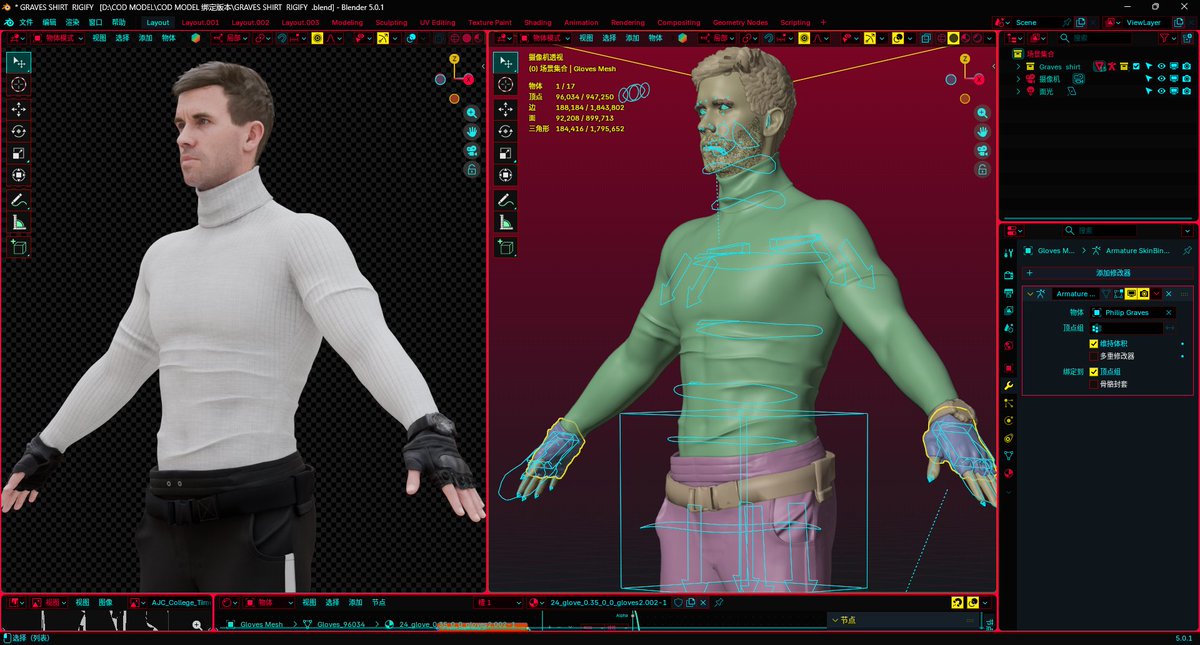The image size is (1200, 645).
Task: Open the 渲染 menu
Action: point(72,22)
